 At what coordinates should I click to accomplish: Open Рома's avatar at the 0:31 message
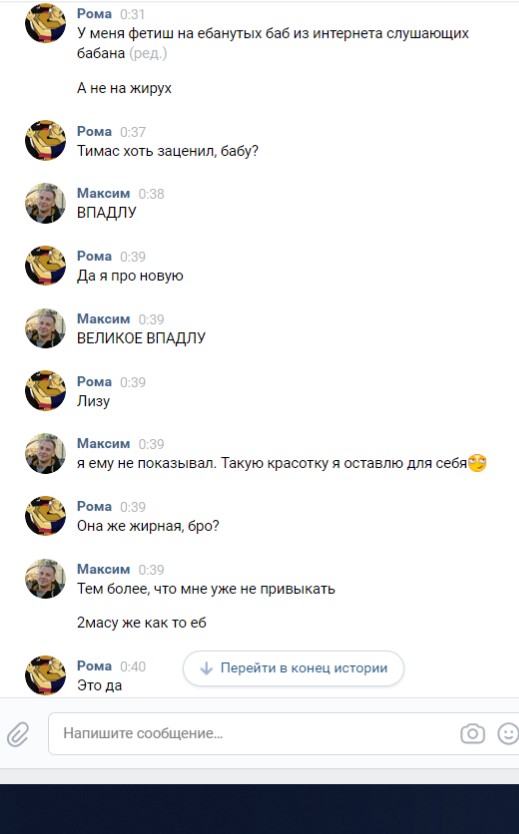[x=45, y=23]
